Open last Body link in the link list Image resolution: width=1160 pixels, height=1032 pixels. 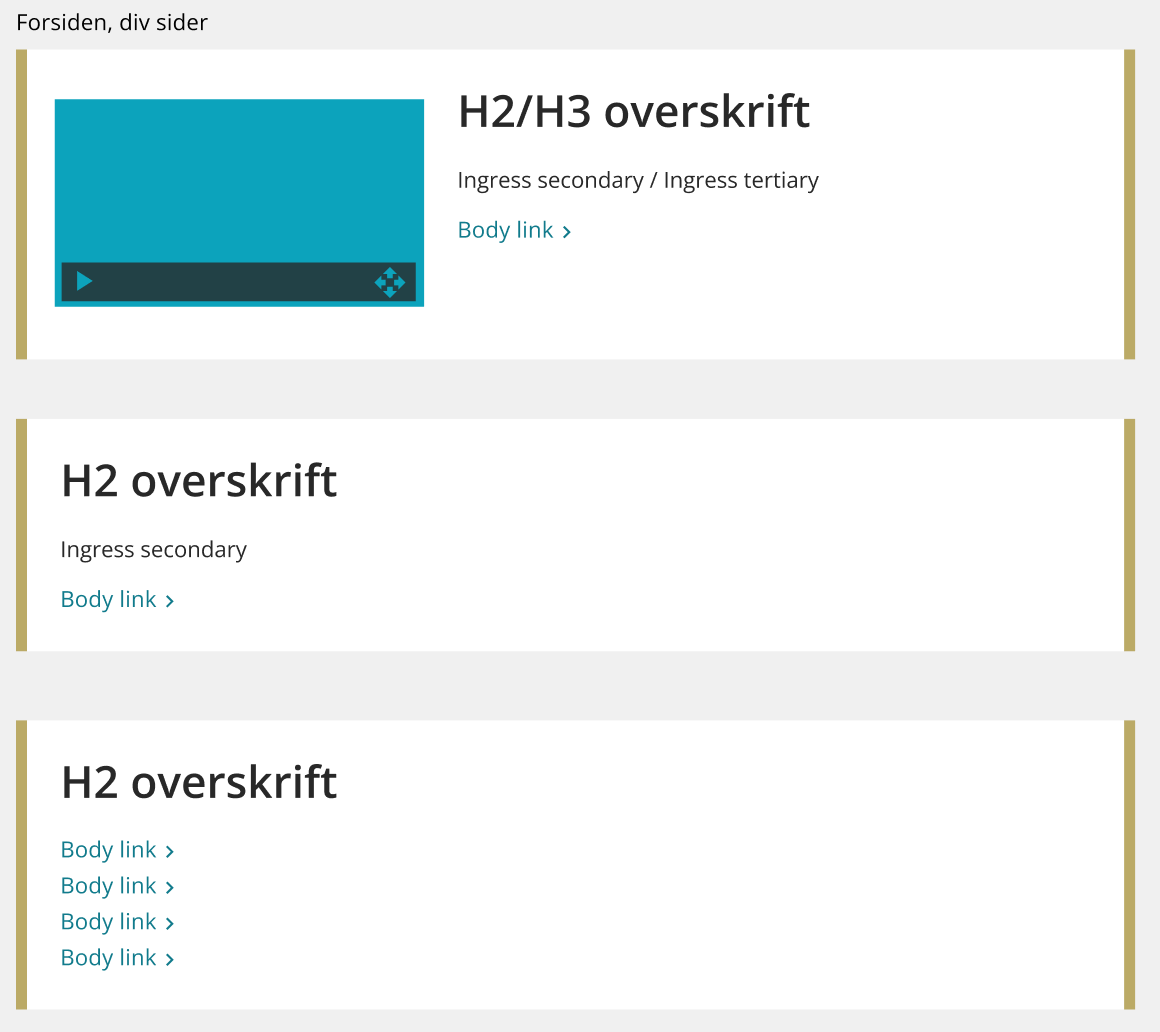click(108, 958)
